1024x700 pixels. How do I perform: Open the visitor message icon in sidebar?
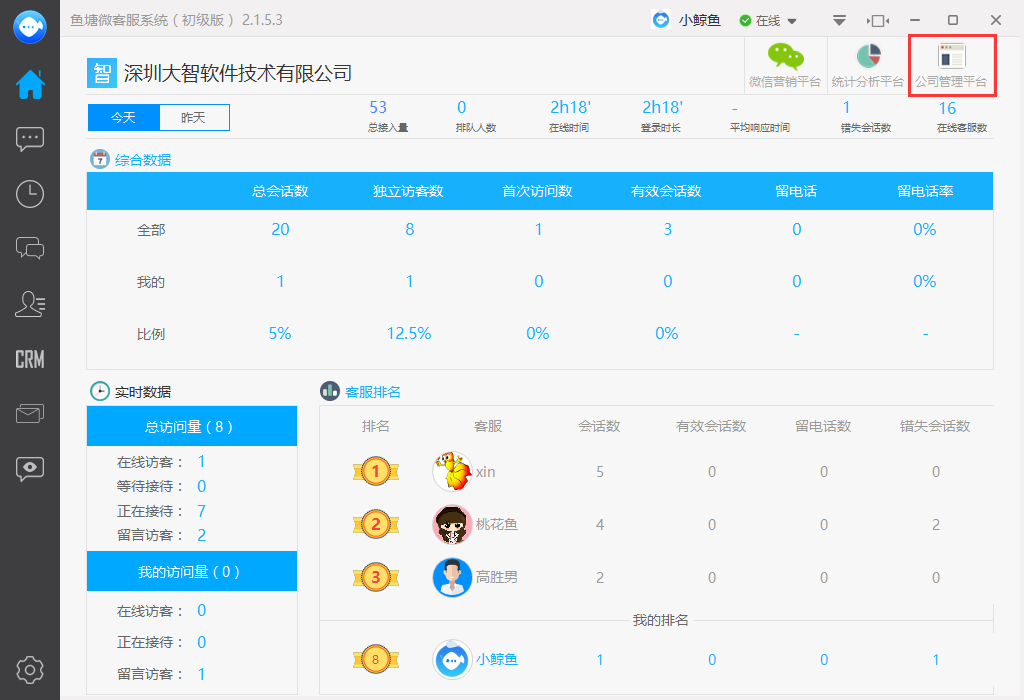click(x=29, y=467)
